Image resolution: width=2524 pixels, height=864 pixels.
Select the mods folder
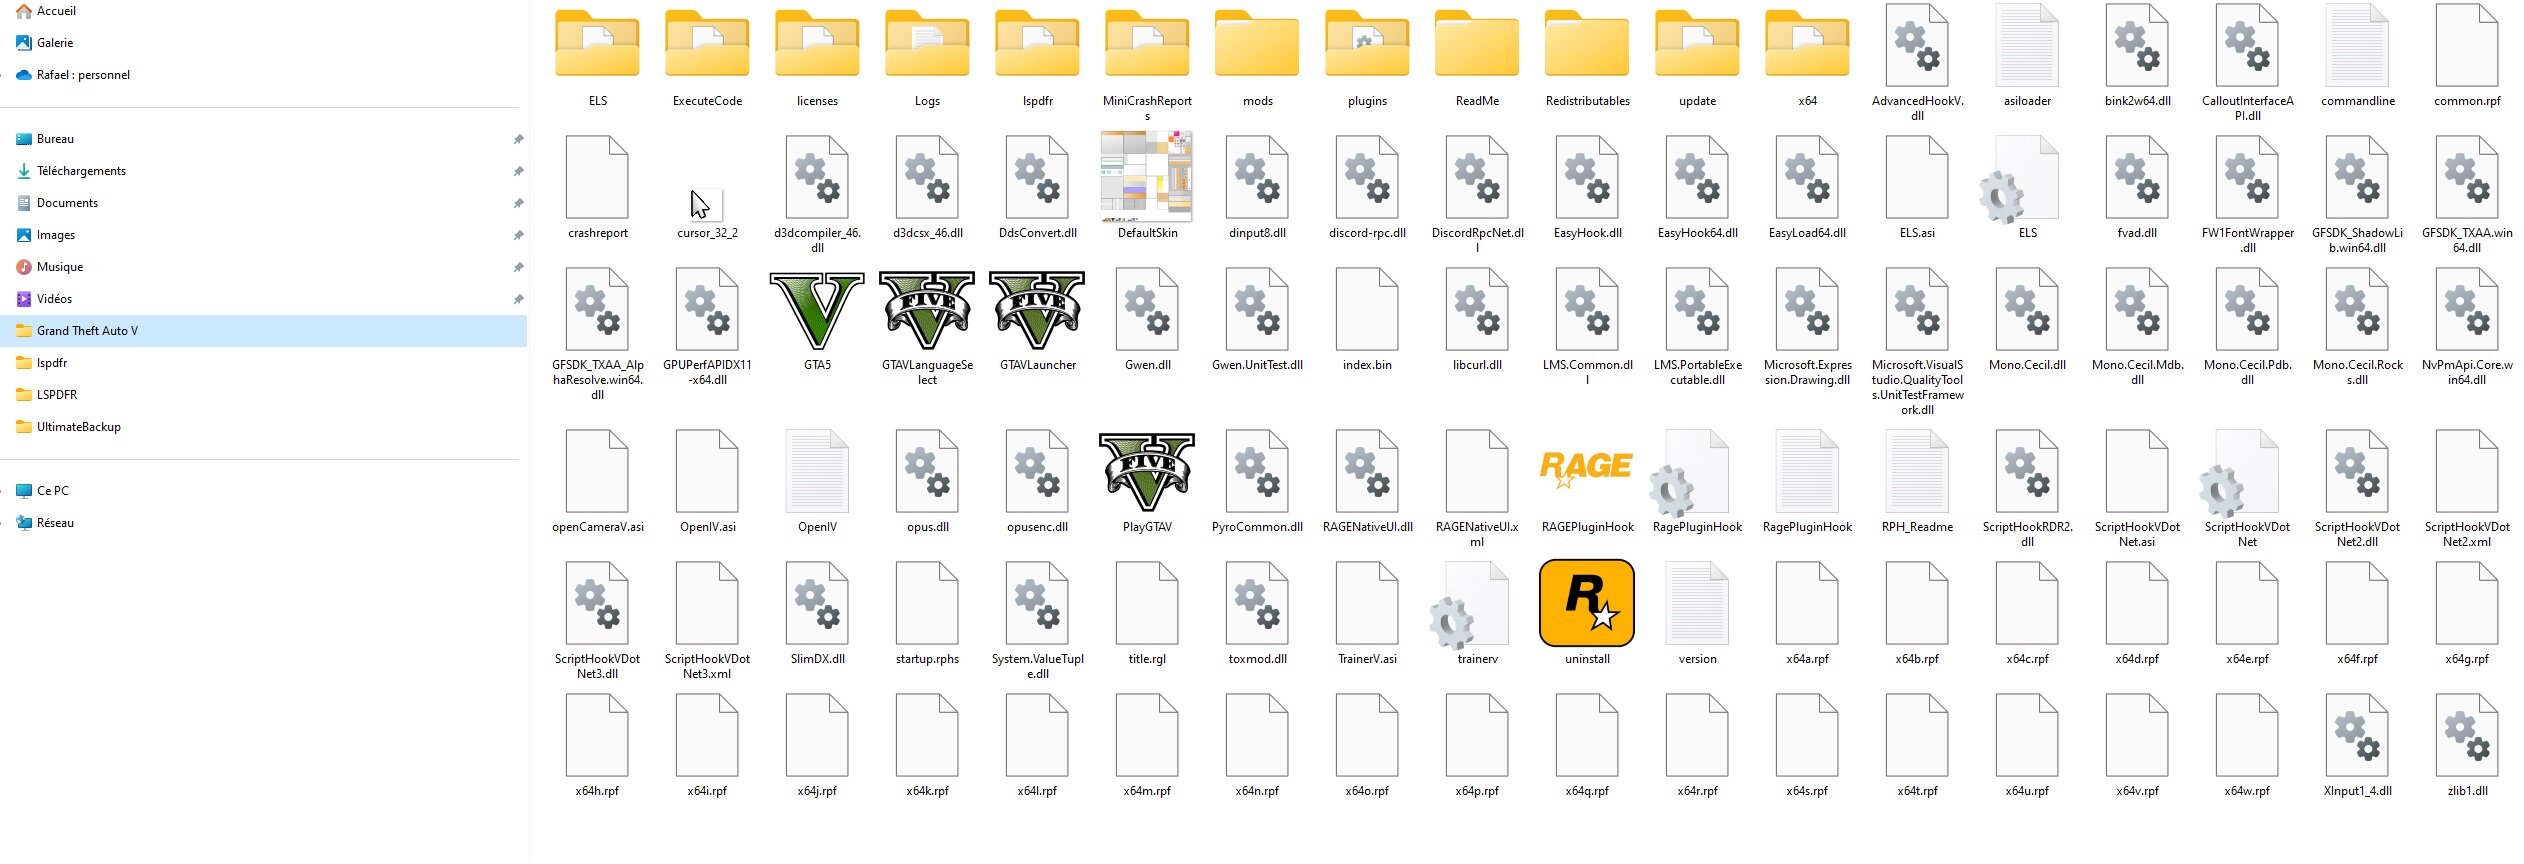(x=1257, y=44)
